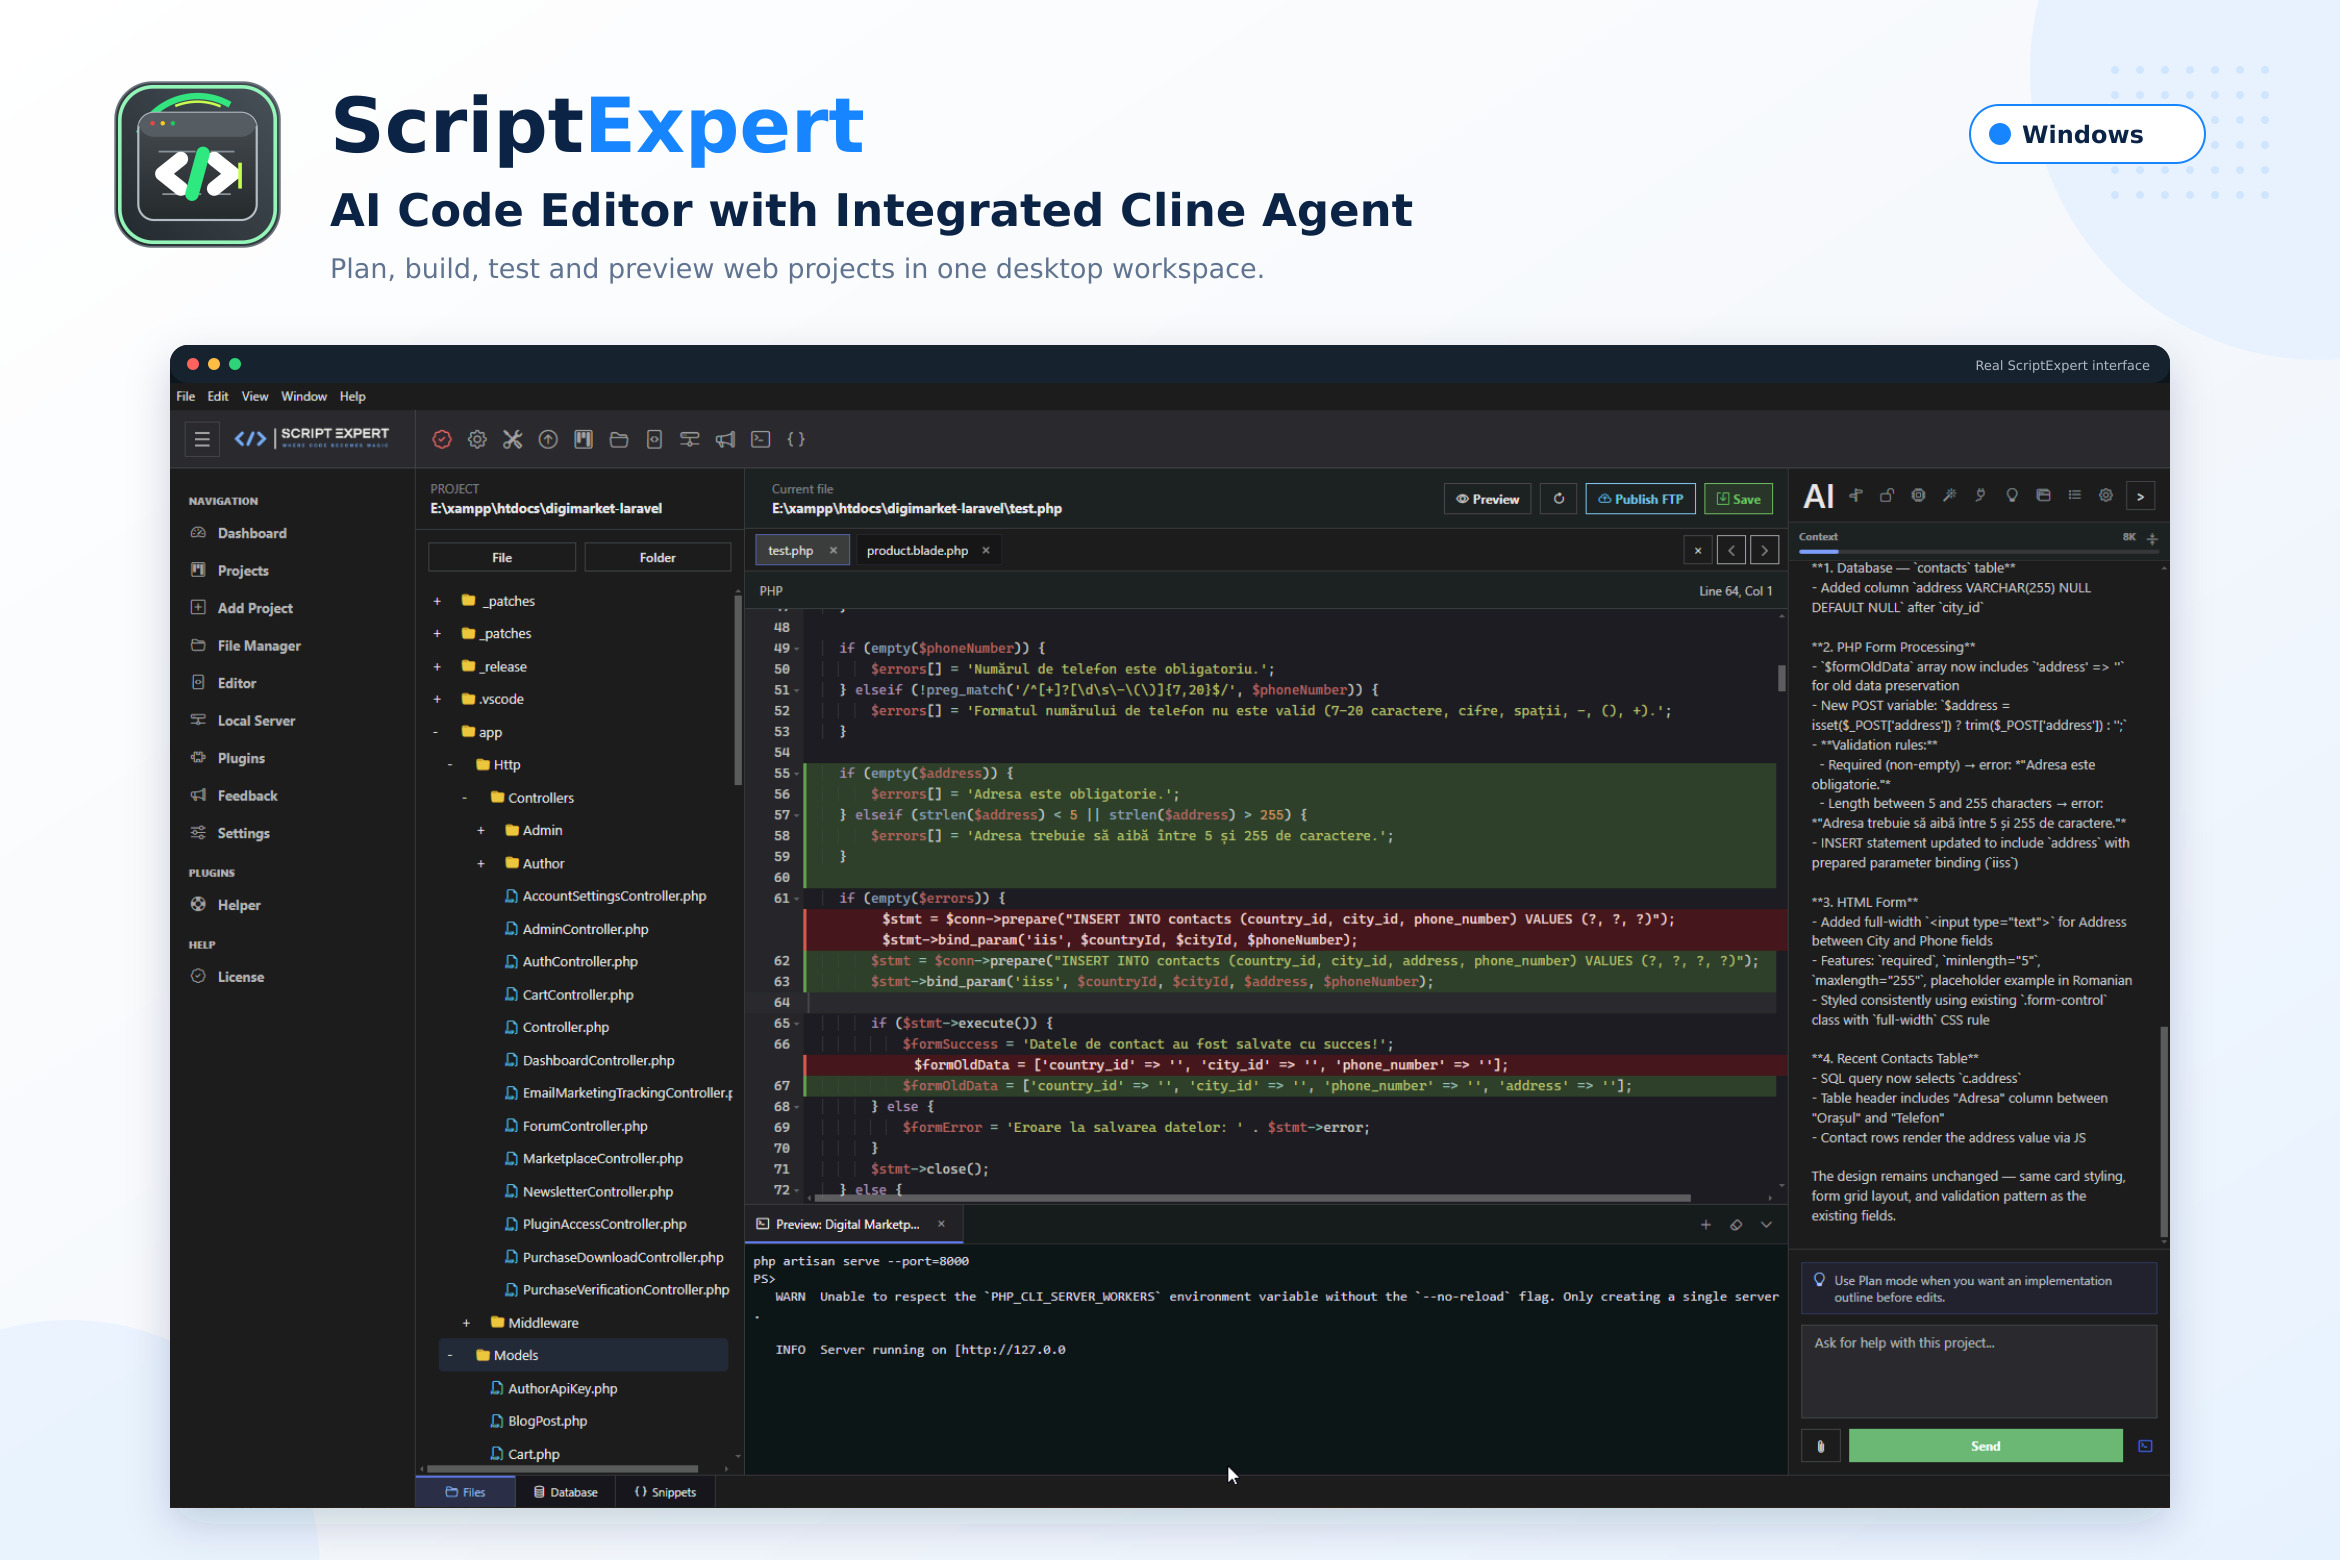
Task: Add a new terminal tab with plus icon
Action: pyautogui.click(x=1706, y=1225)
